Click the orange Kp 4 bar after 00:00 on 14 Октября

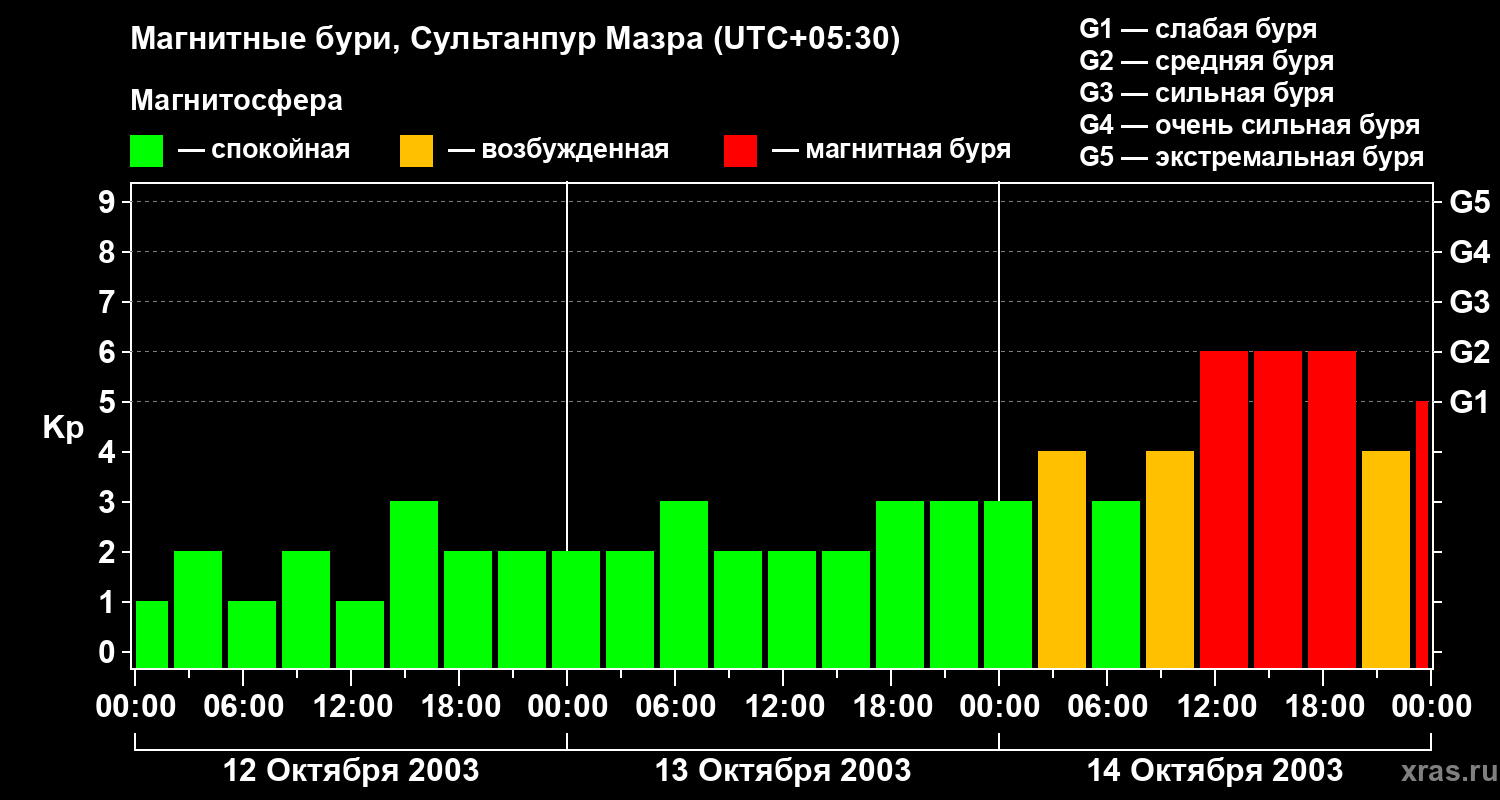pyautogui.click(x=1062, y=559)
